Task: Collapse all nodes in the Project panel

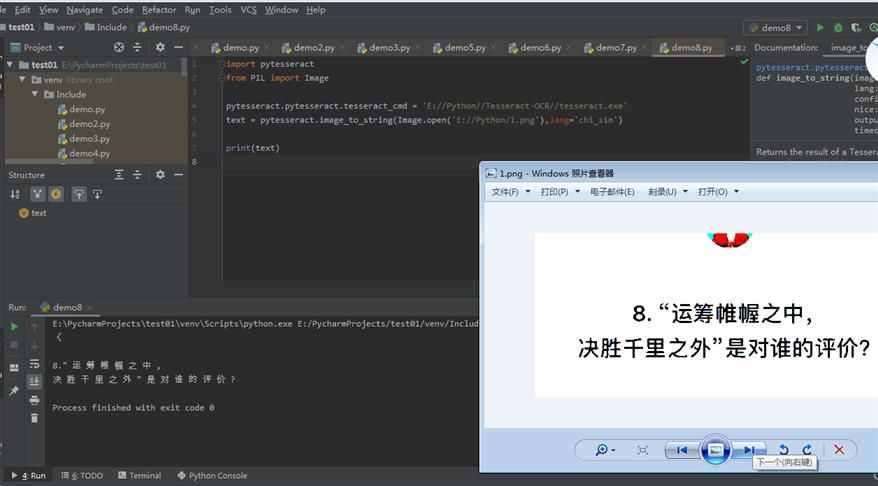Action: 137,48
